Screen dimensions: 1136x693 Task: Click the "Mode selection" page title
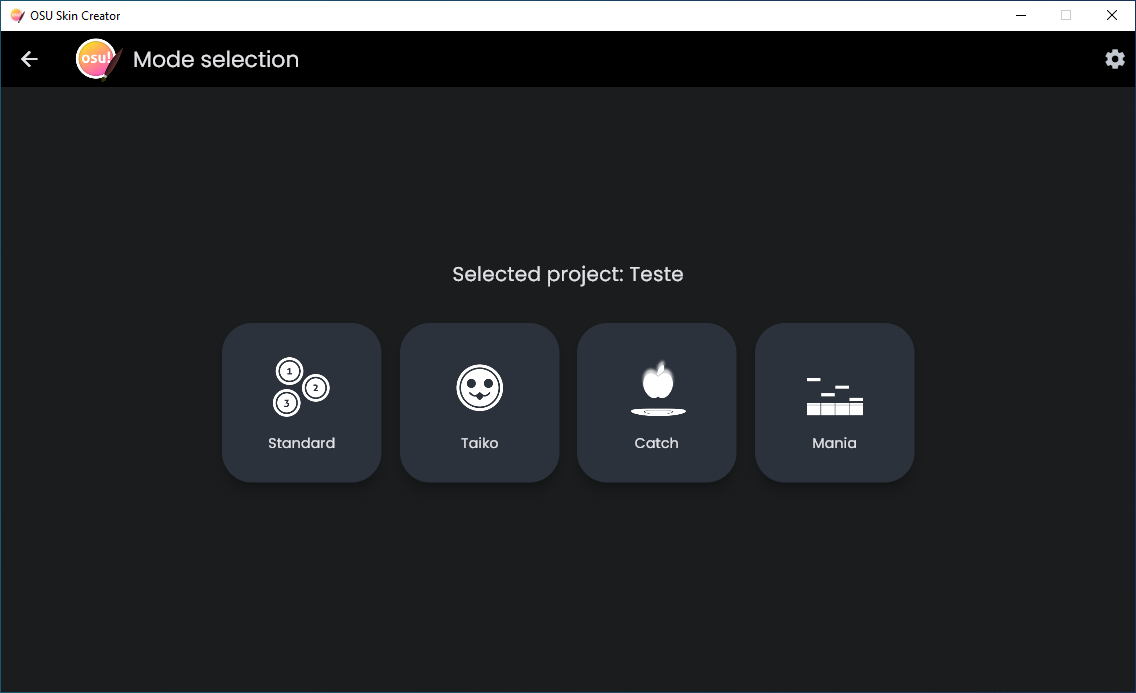pos(216,60)
